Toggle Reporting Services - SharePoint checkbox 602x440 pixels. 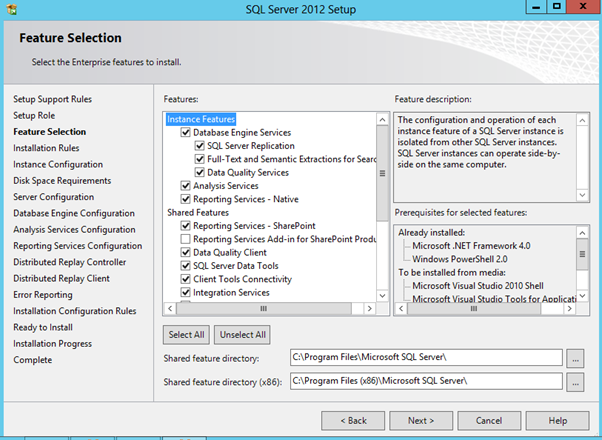185,226
